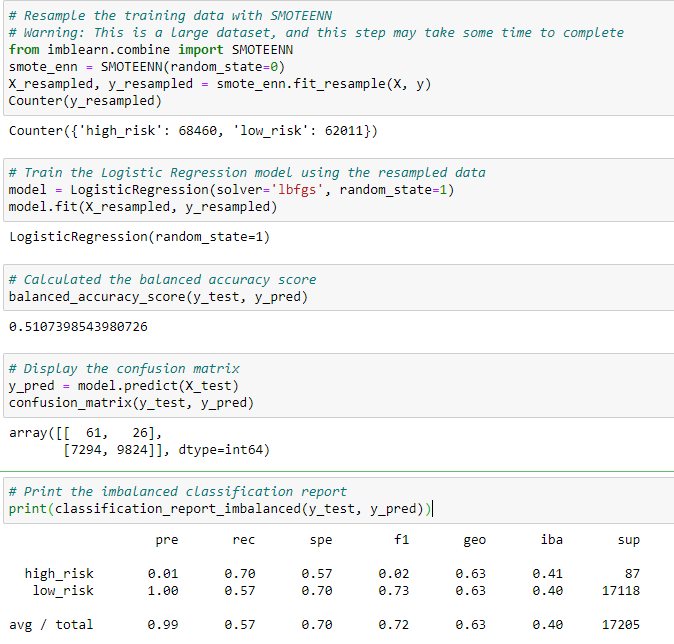
Task: Click the low_risk f1 value 0.73
Action: tap(394, 591)
